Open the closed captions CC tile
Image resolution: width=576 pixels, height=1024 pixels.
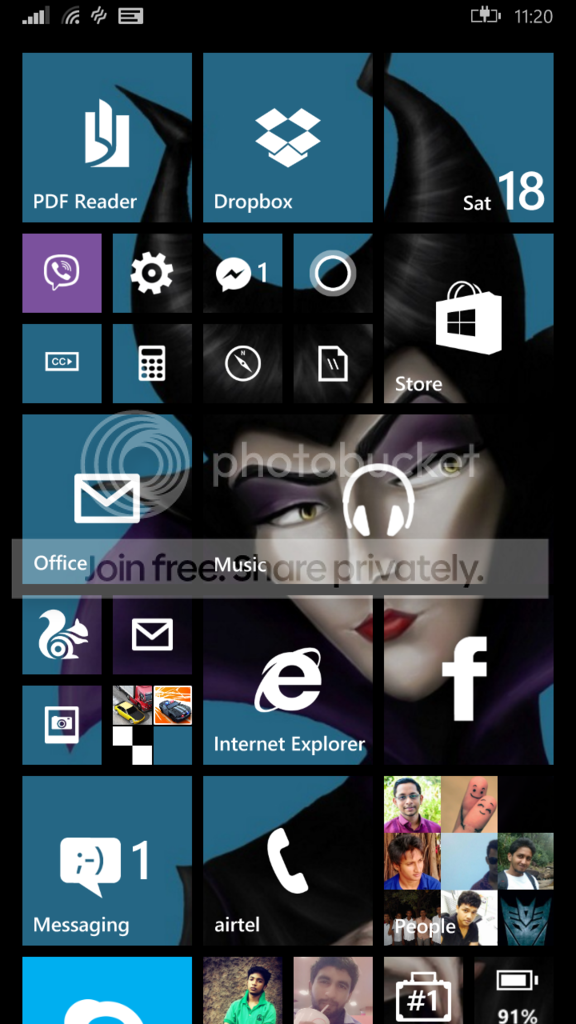[62, 363]
